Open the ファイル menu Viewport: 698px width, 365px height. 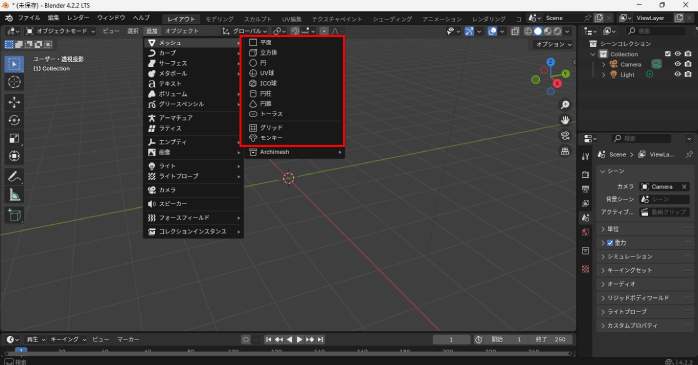coord(29,18)
